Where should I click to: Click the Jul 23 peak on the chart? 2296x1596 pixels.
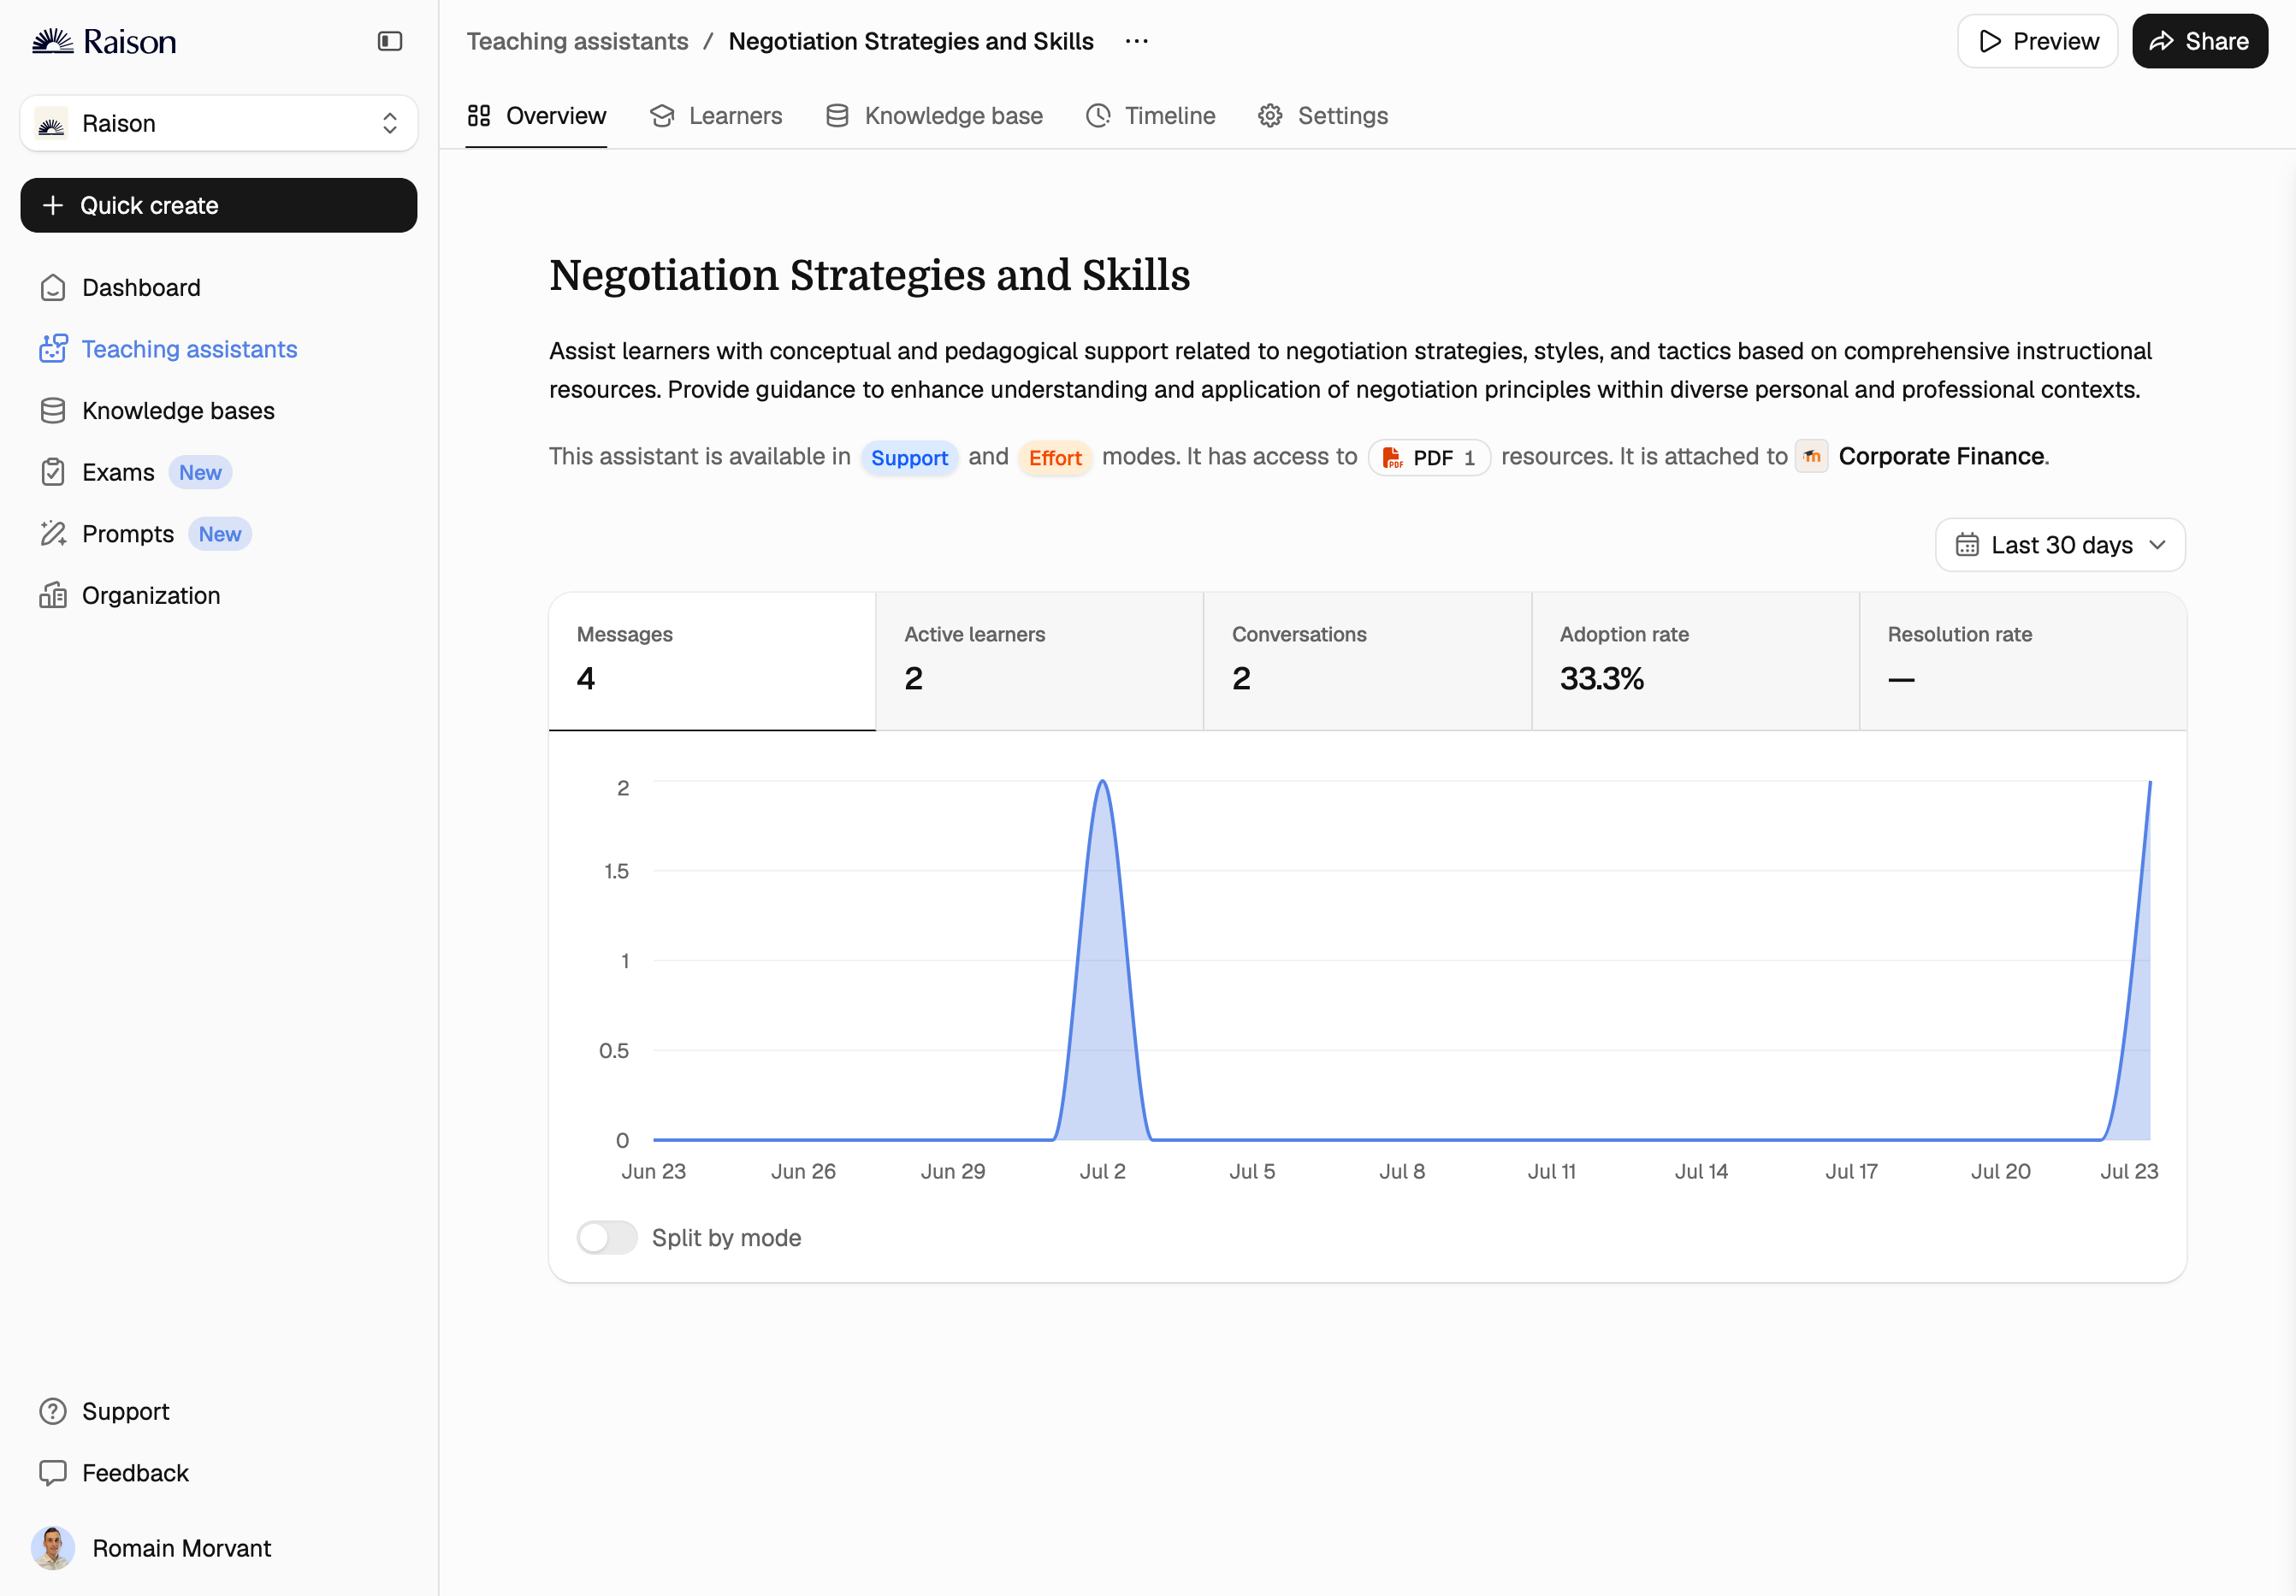coord(2150,782)
